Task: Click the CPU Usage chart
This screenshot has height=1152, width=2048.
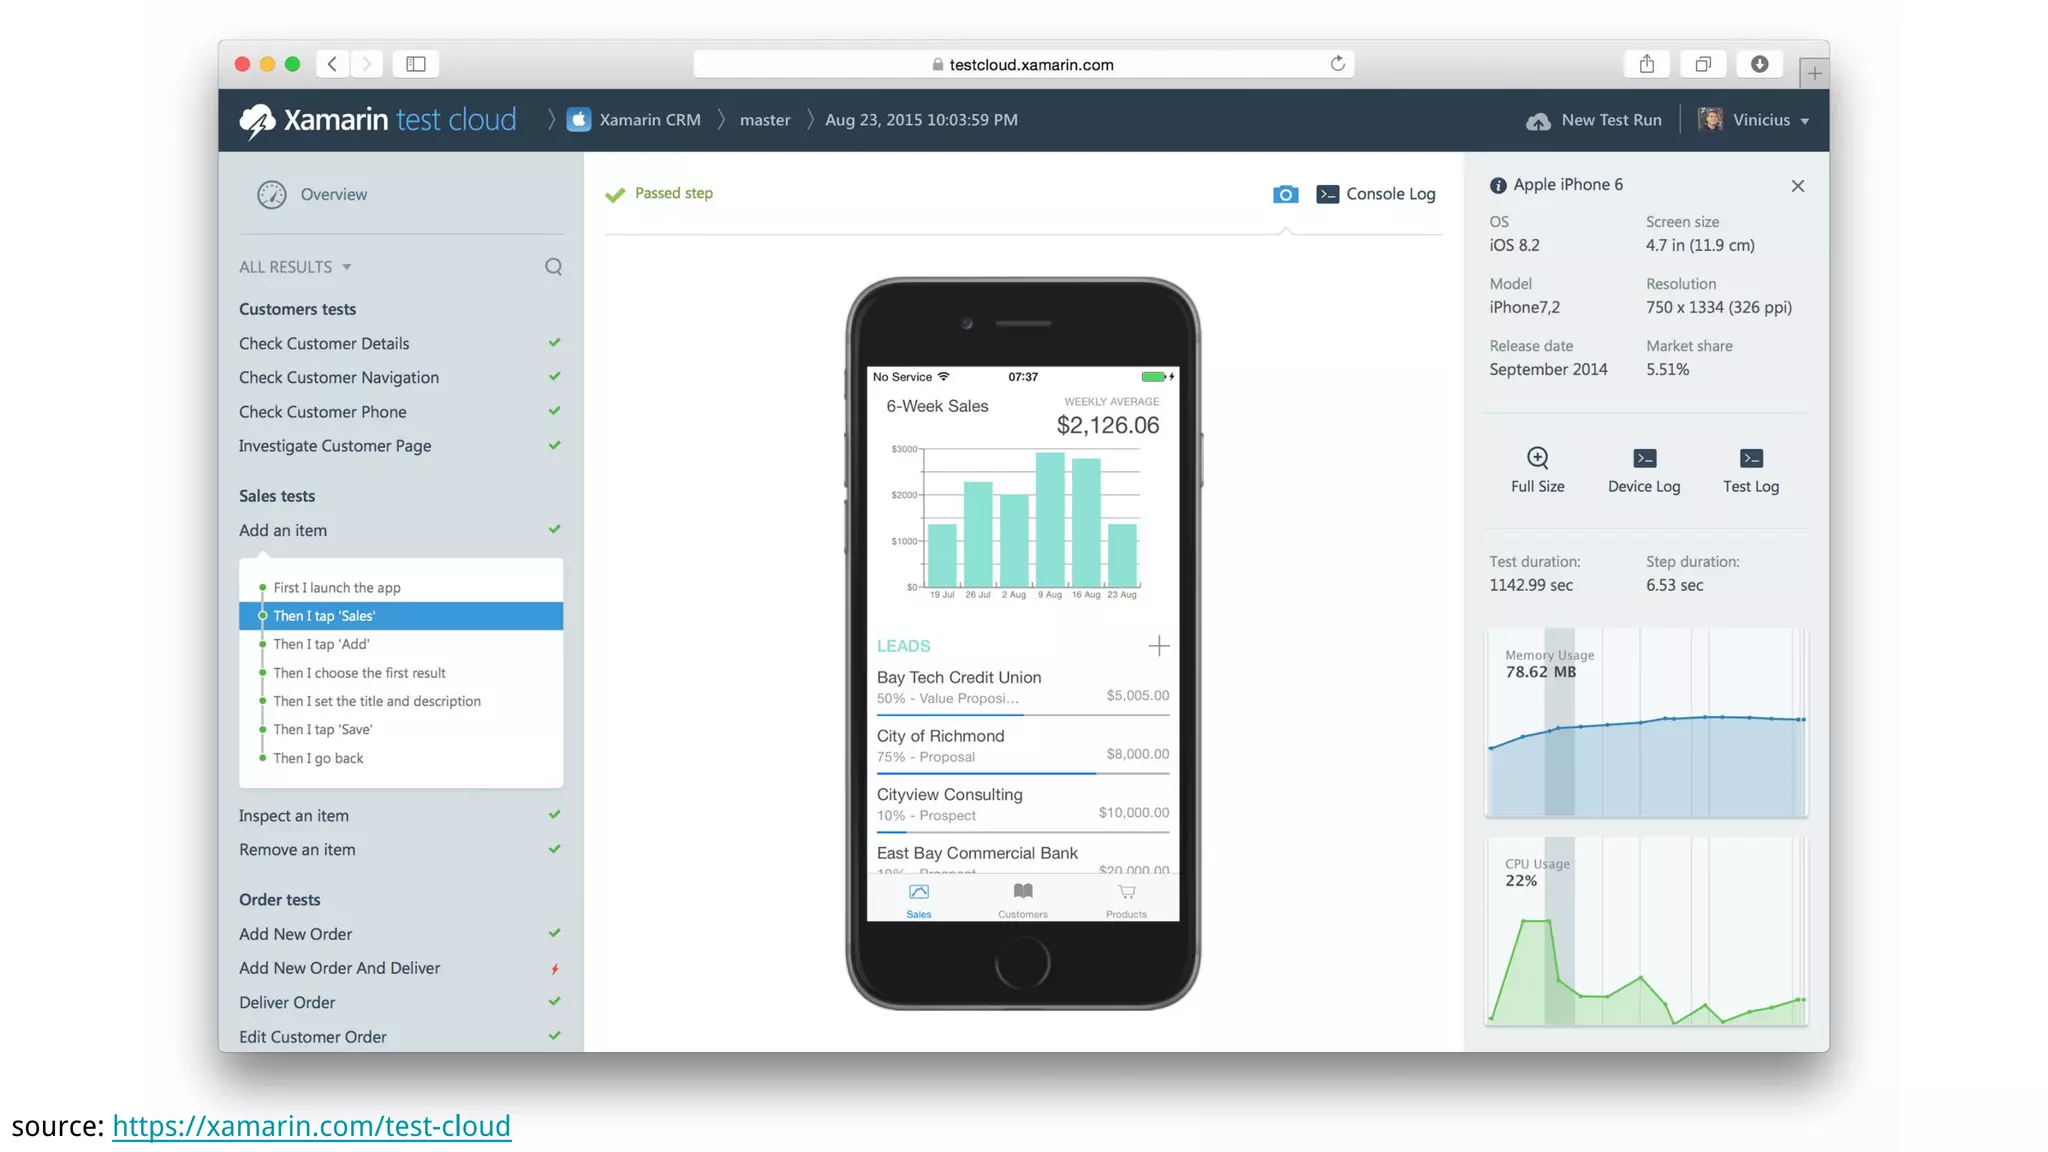Action: tap(1646, 931)
